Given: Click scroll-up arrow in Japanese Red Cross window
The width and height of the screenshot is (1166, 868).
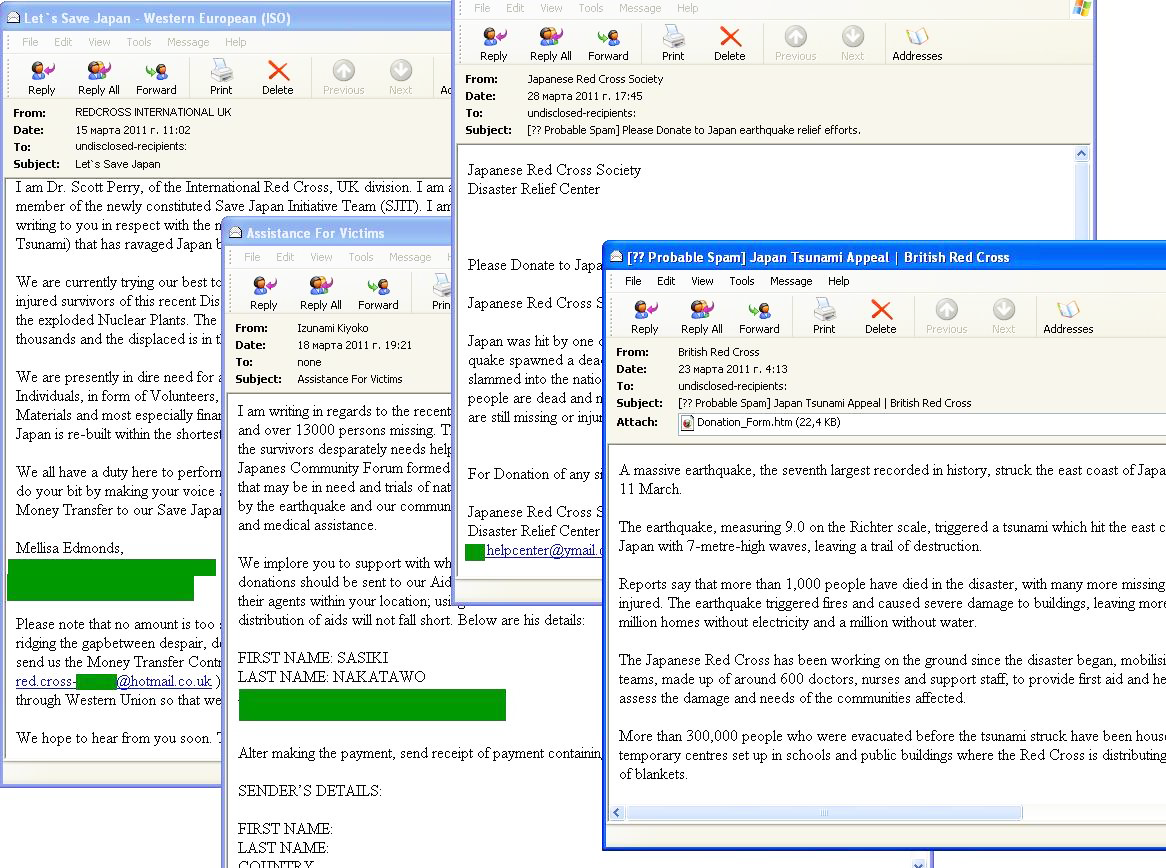Looking at the screenshot, I should pos(1081,154).
